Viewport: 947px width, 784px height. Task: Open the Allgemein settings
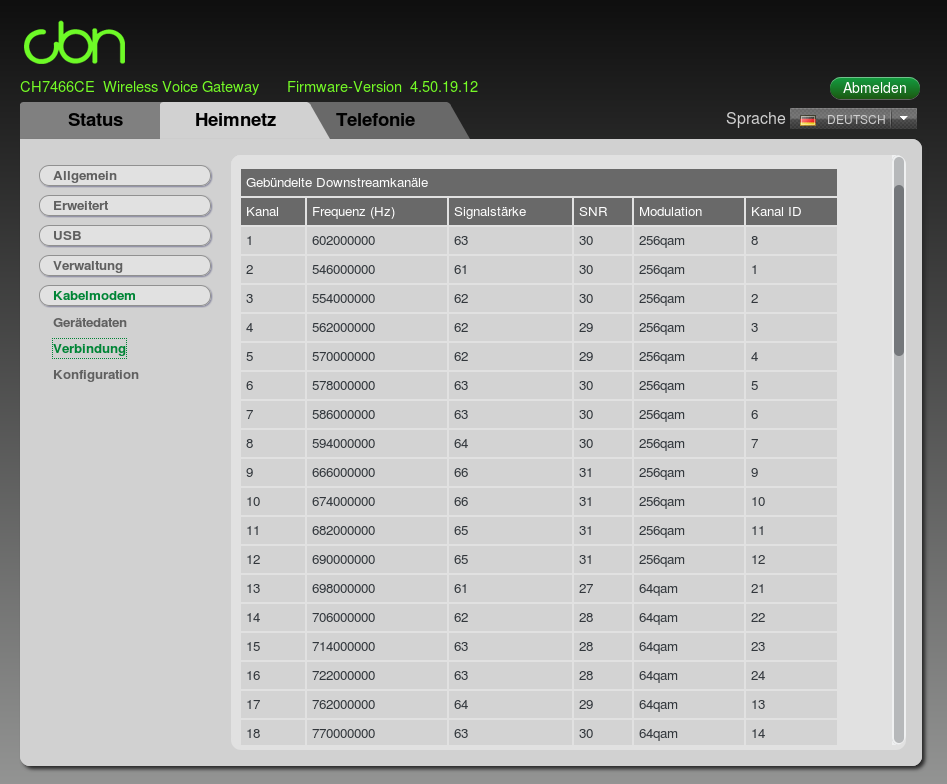(125, 175)
